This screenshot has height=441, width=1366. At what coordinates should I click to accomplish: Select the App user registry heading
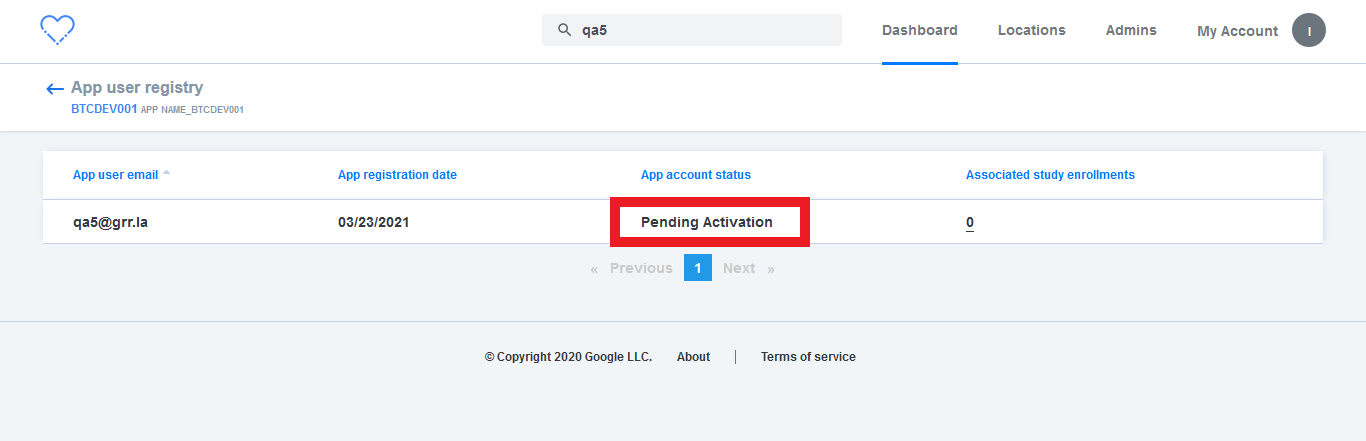(x=137, y=88)
